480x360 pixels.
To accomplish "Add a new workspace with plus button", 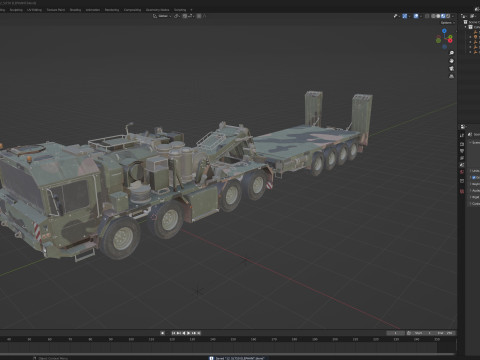I will (x=191, y=10).
